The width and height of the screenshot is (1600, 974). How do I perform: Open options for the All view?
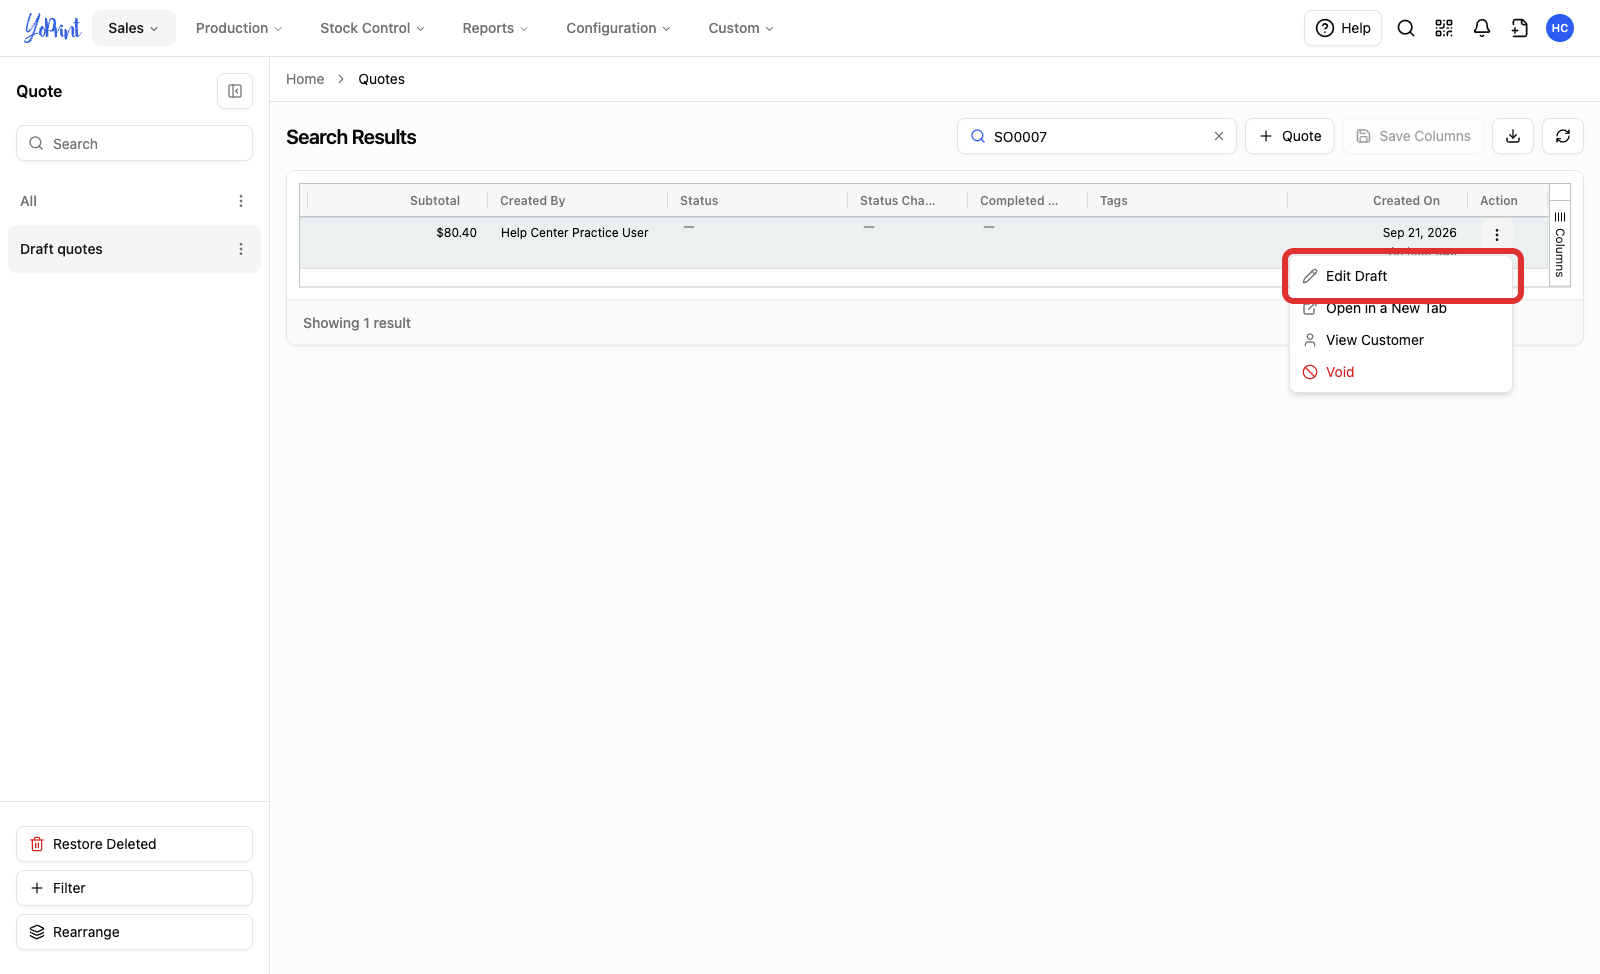pyautogui.click(x=241, y=201)
